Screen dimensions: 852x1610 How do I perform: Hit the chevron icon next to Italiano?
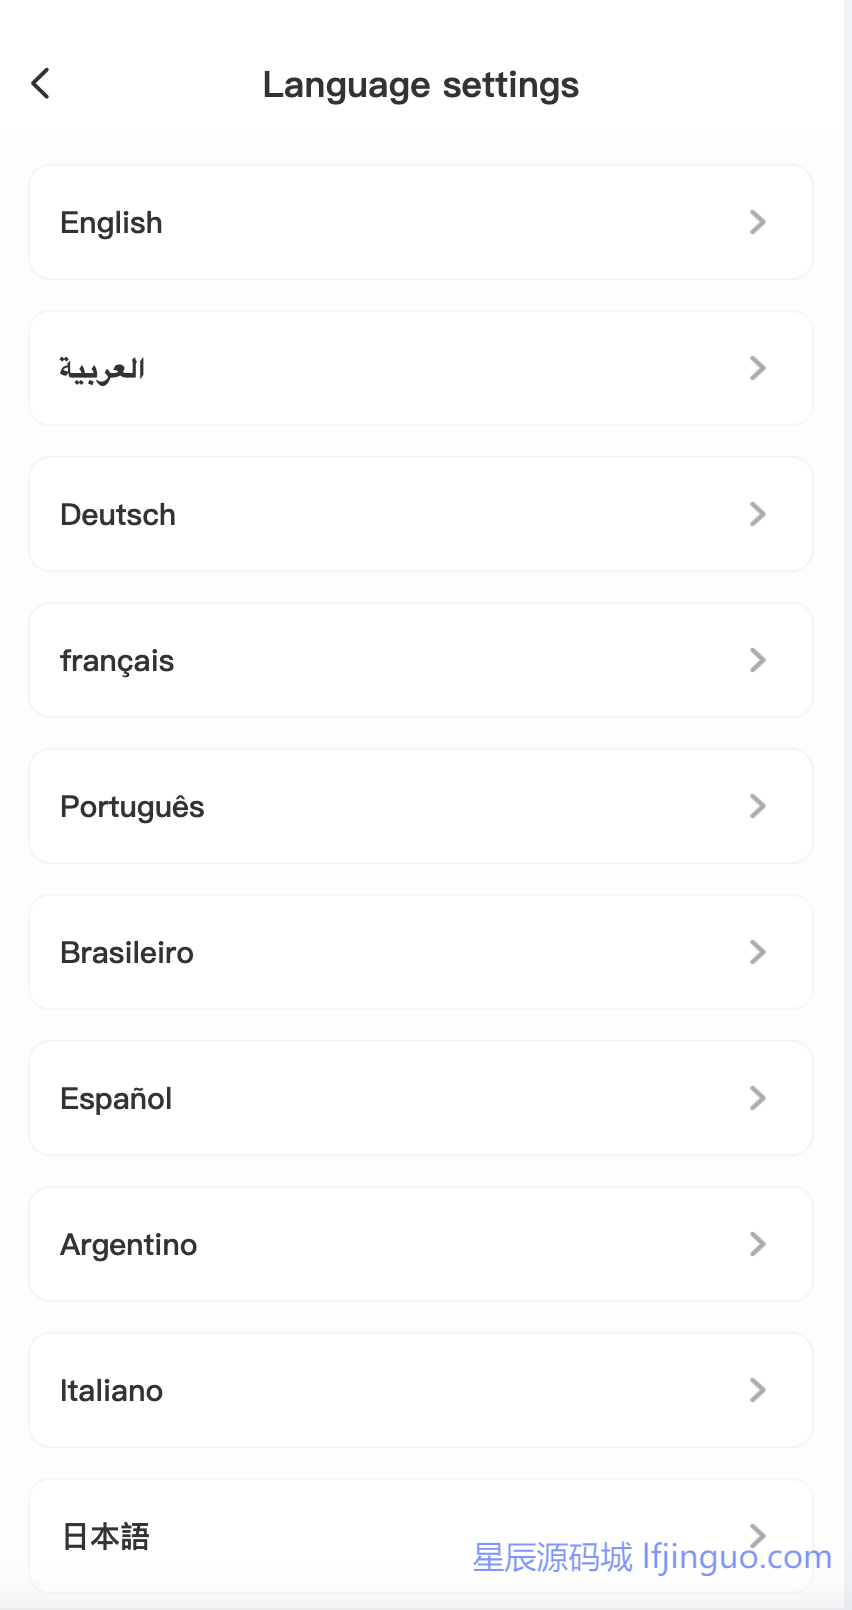pos(757,1390)
